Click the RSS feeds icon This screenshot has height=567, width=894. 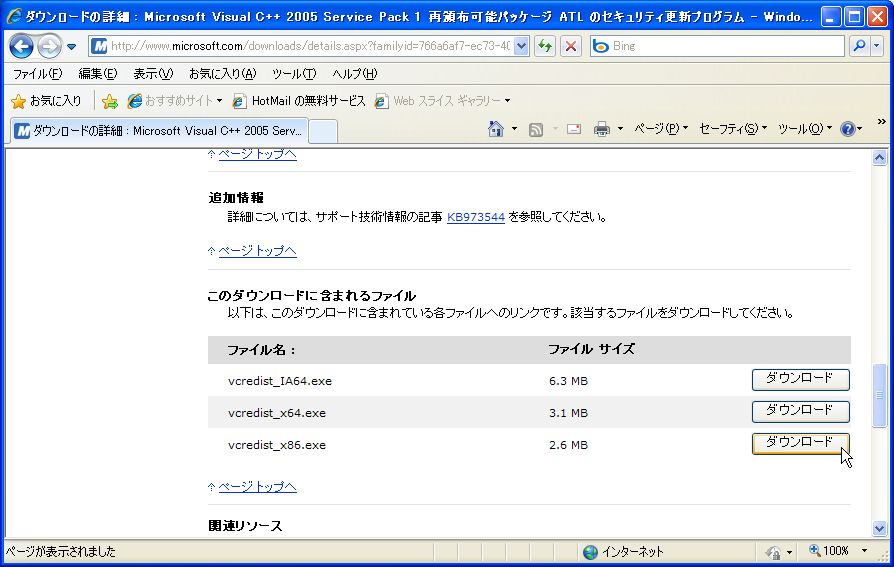pos(536,129)
